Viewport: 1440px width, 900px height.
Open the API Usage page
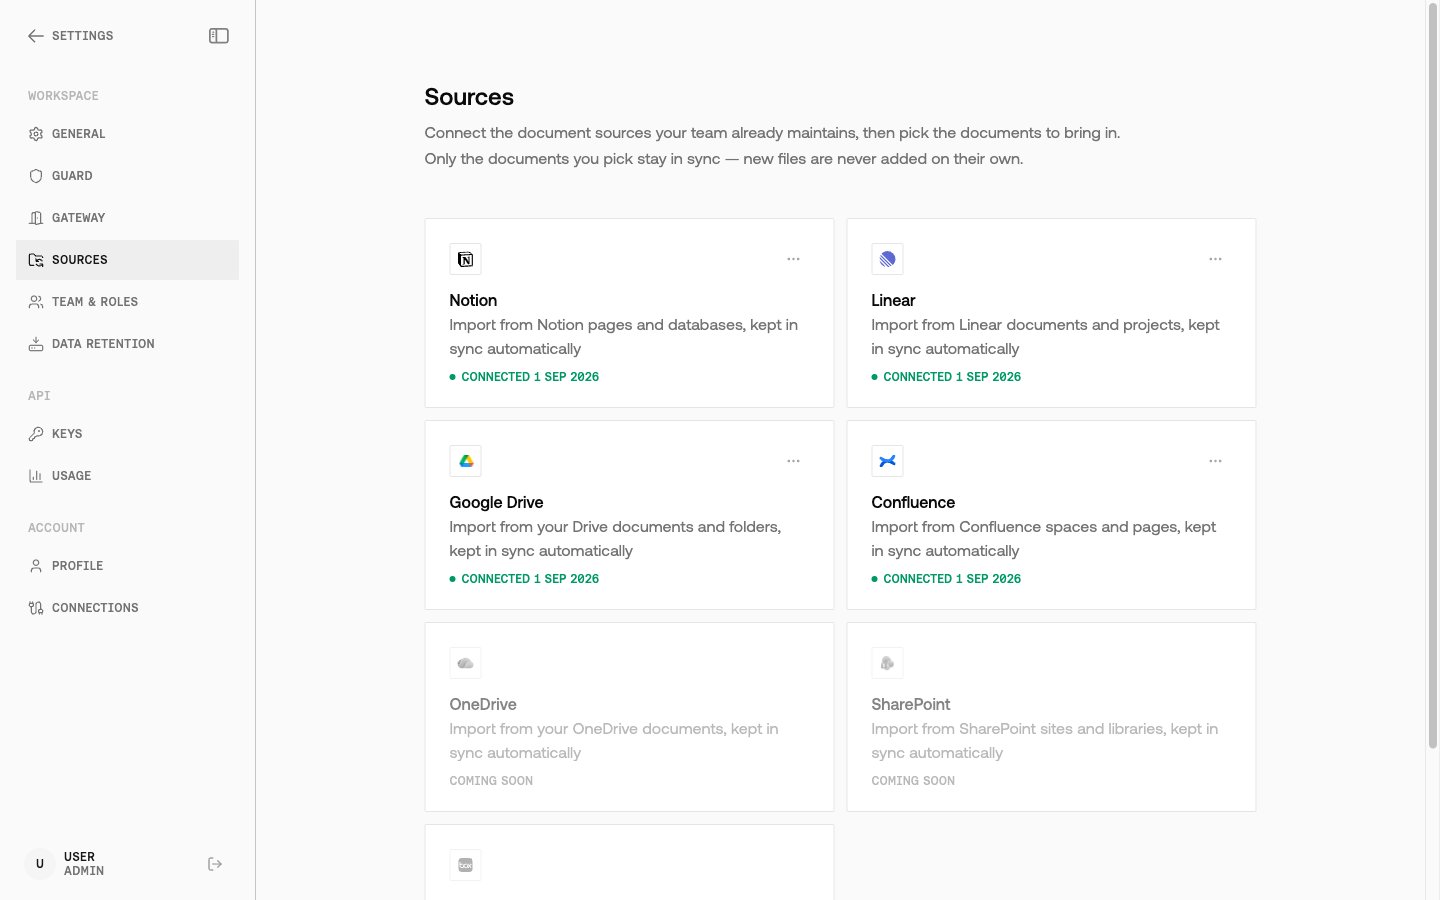click(x=128, y=476)
